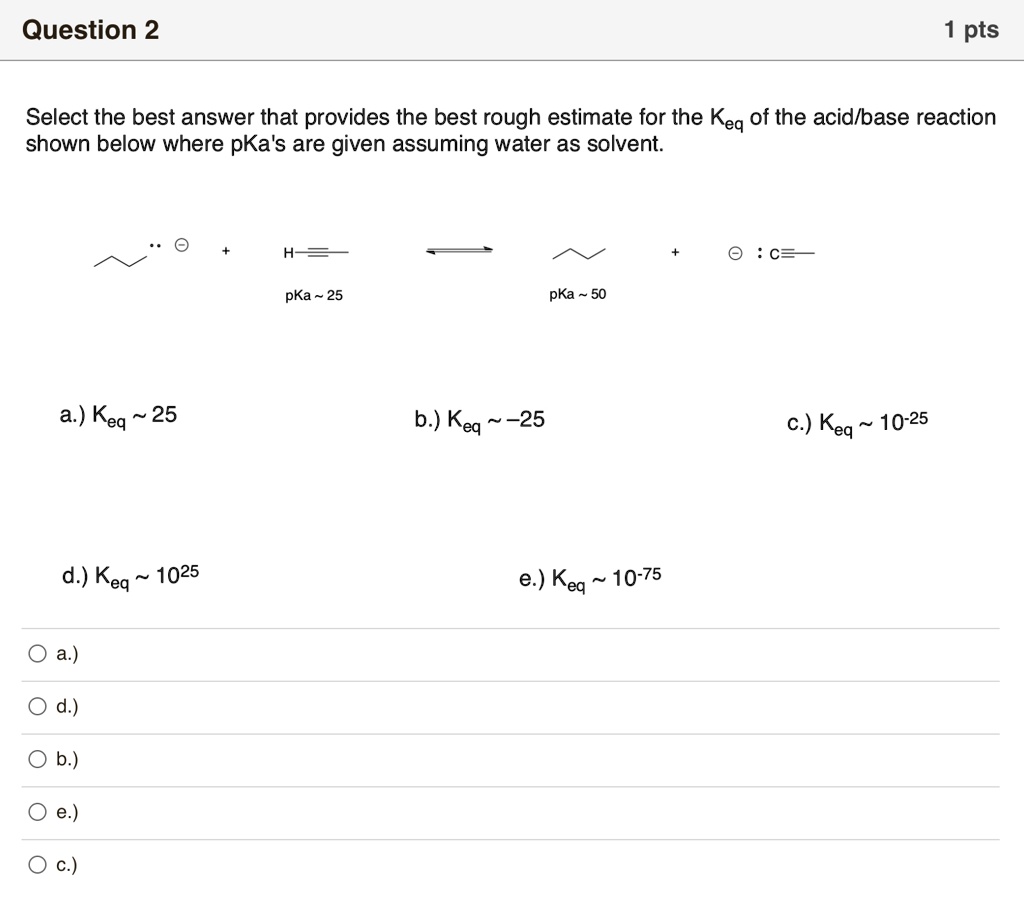This screenshot has height=907, width=1024.
Task: Select the radio button for answer a.)
Action: (x=37, y=653)
